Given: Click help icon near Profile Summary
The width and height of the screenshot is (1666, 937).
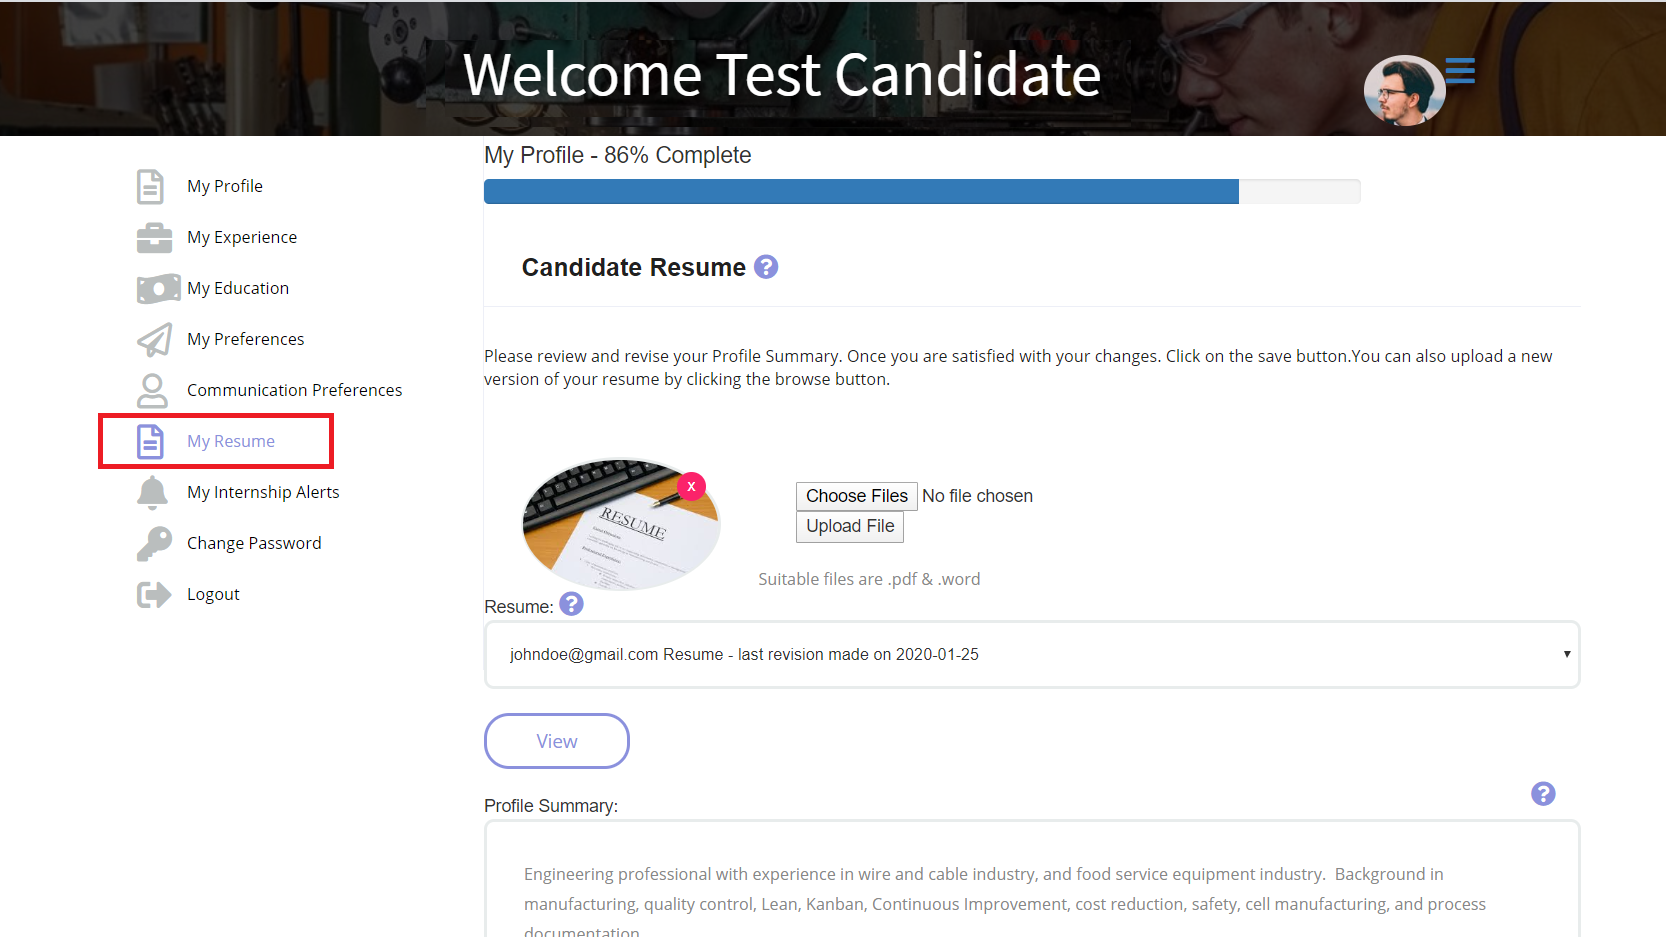Looking at the screenshot, I should tap(1543, 793).
